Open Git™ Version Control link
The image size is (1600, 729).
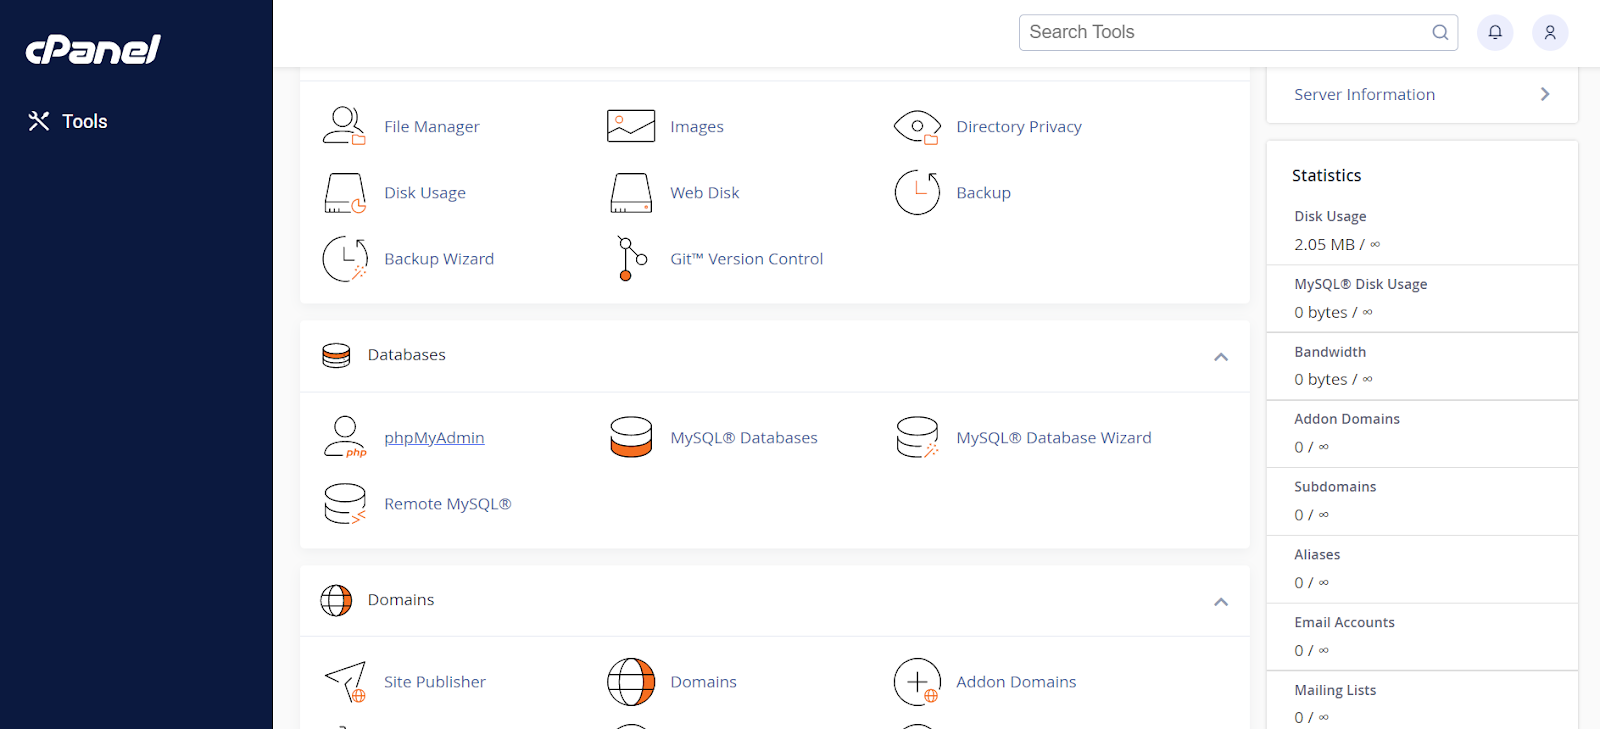[747, 259]
